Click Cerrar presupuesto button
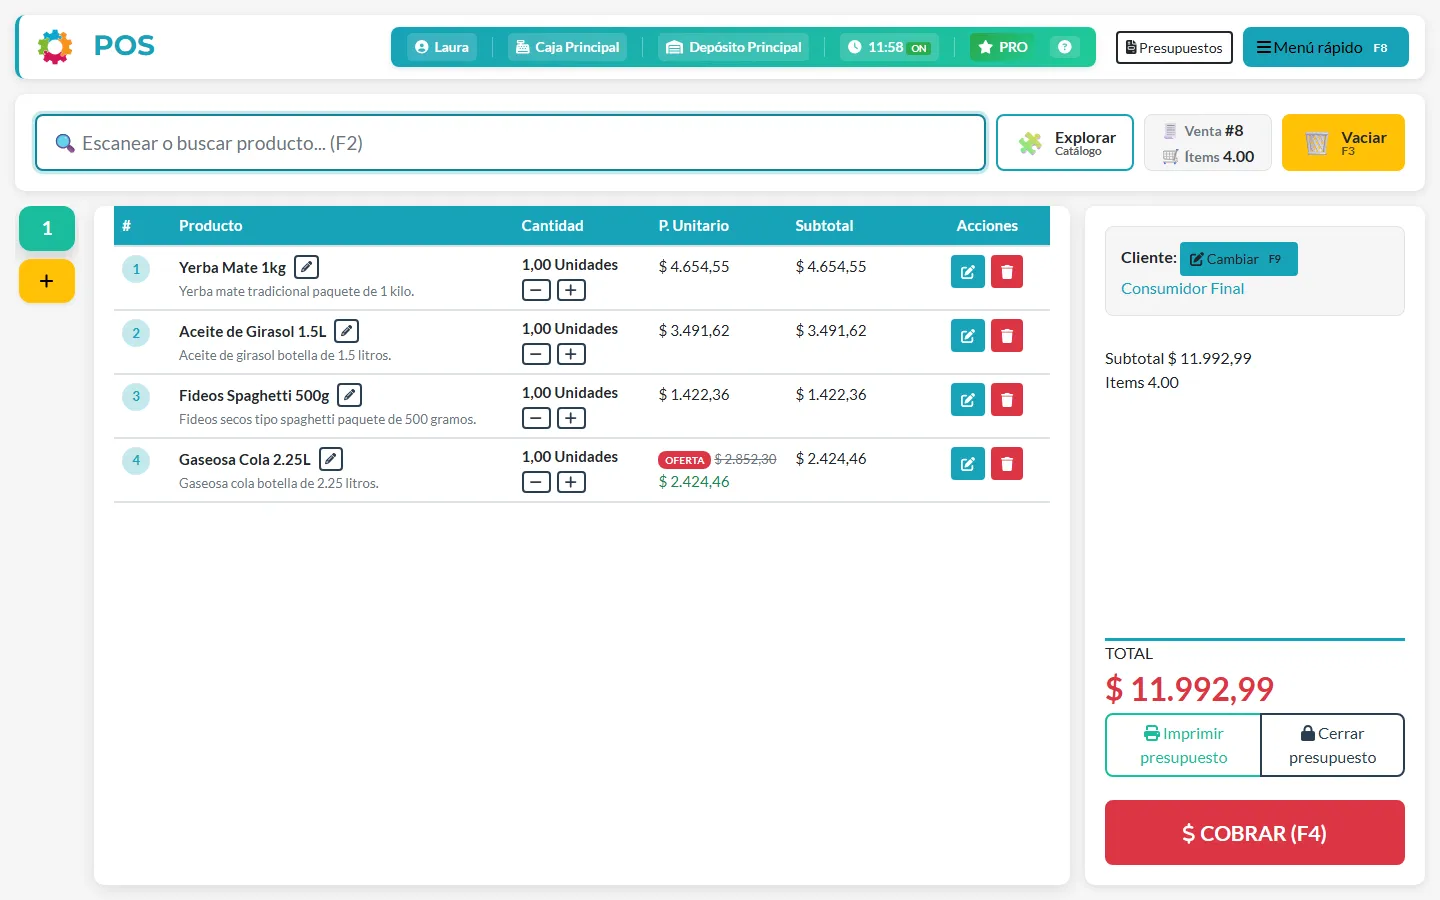 click(1333, 745)
